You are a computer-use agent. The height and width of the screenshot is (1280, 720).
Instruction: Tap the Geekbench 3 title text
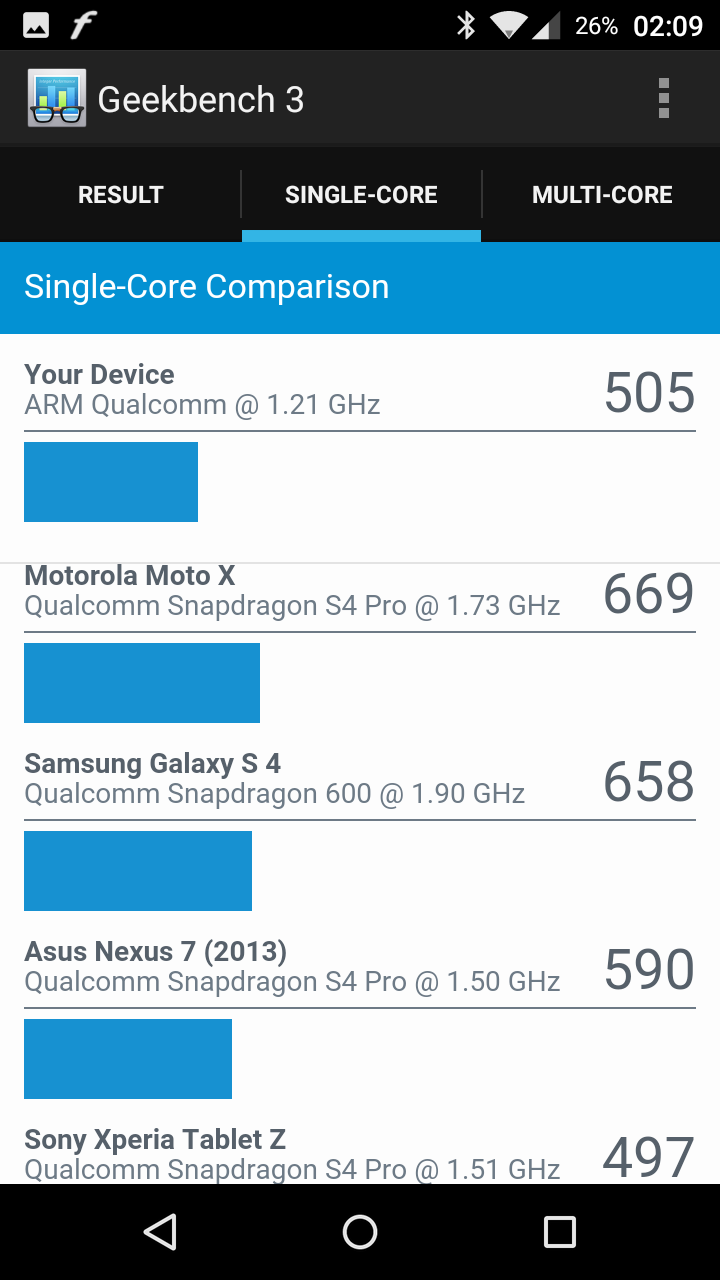201,100
